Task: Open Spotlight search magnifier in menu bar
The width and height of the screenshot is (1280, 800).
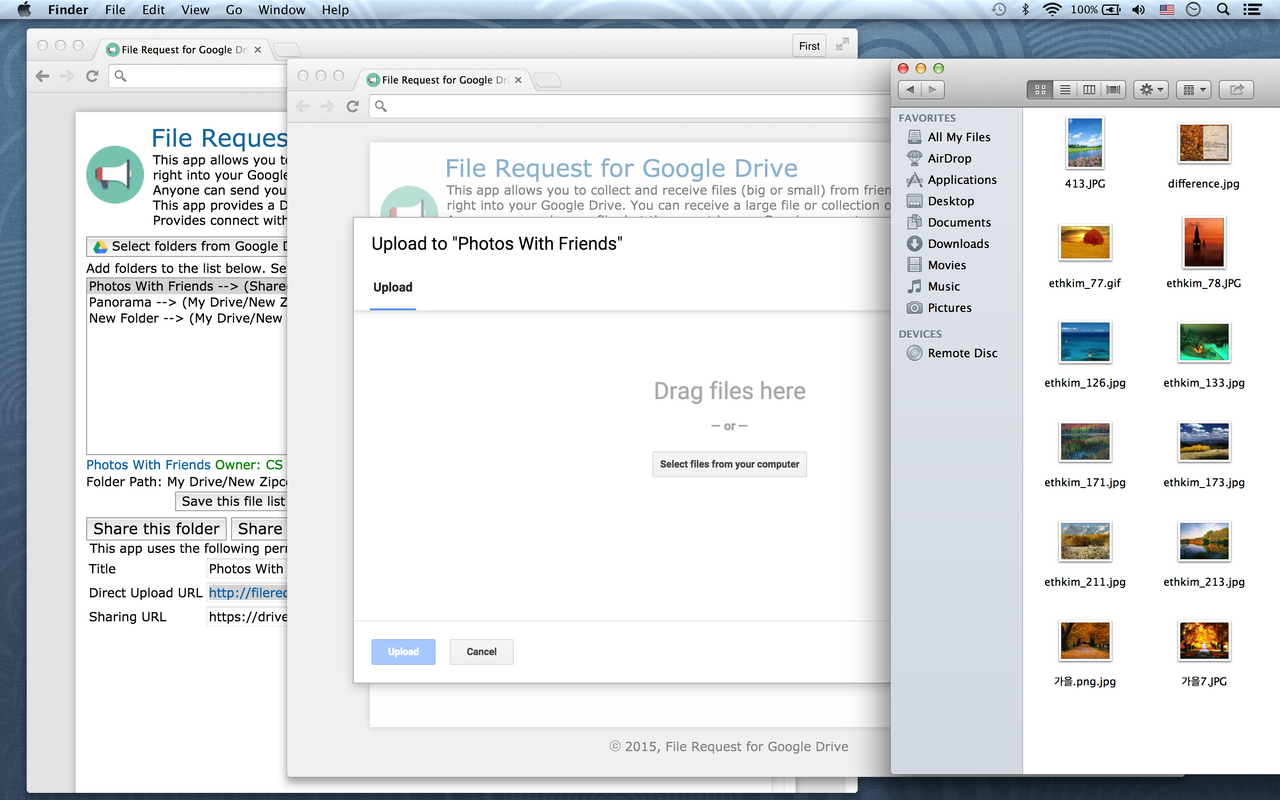Action: coord(1223,10)
